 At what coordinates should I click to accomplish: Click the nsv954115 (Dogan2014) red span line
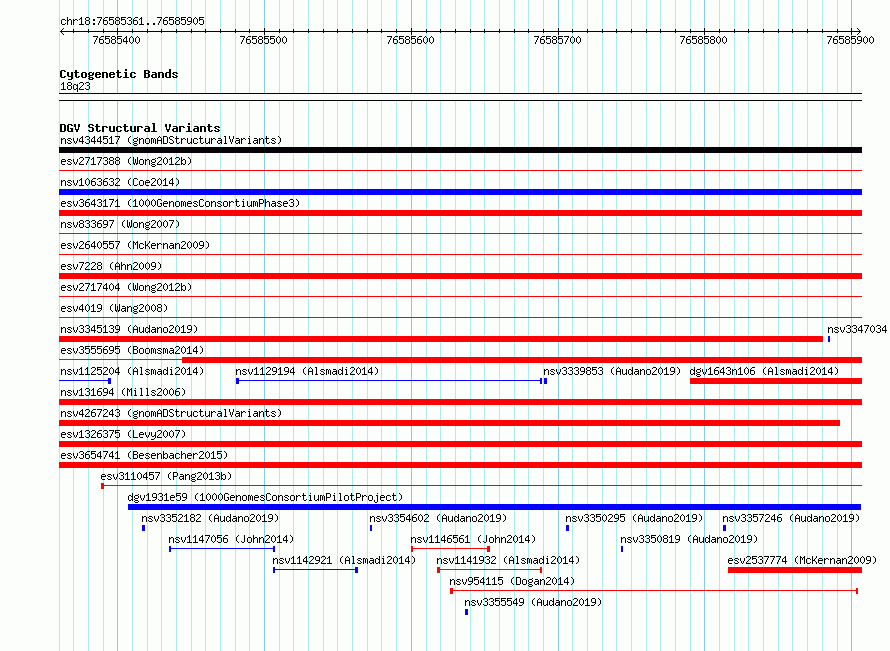tap(654, 591)
